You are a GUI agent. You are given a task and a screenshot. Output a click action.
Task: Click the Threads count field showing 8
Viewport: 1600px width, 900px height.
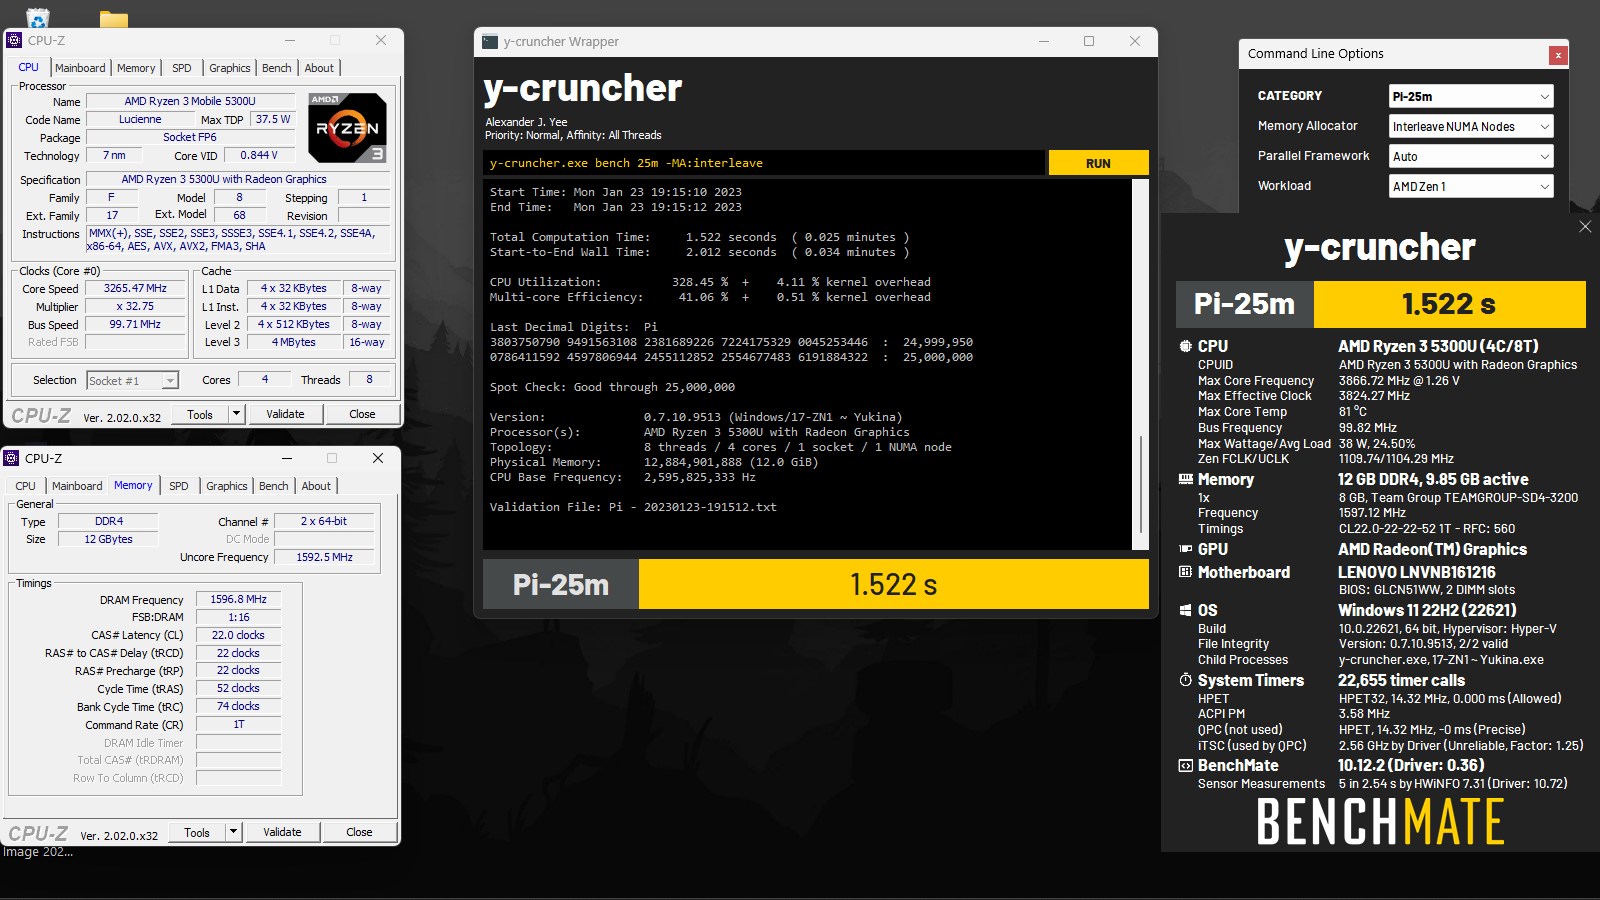click(369, 380)
